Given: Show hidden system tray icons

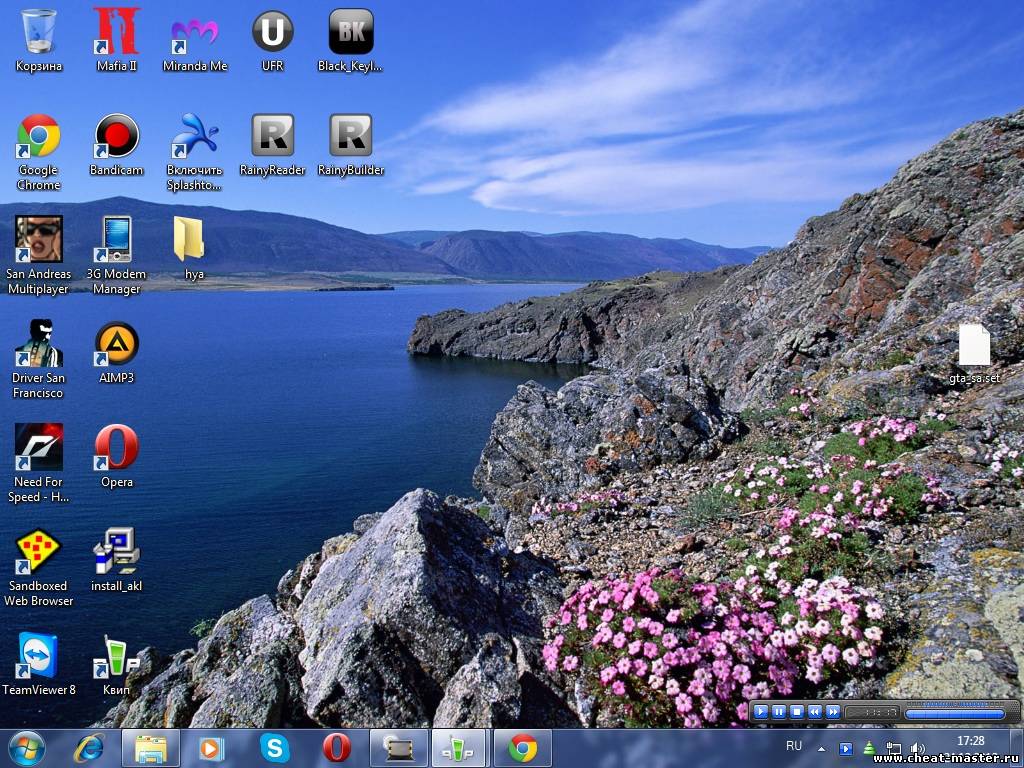Looking at the screenshot, I should click(x=822, y=748).
